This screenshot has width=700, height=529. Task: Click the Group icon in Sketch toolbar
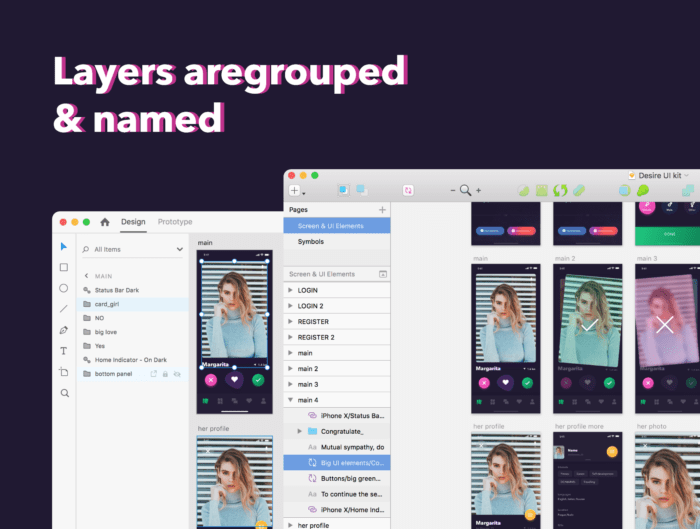(x=343, y=191)
